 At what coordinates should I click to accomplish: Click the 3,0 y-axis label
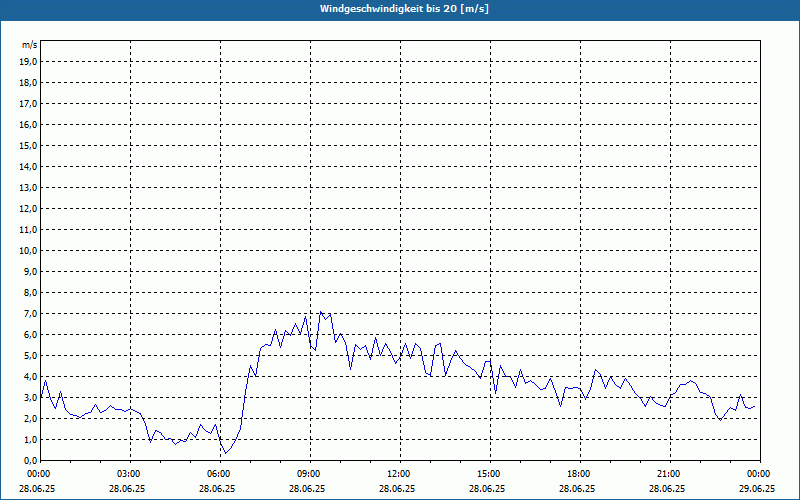30,397
